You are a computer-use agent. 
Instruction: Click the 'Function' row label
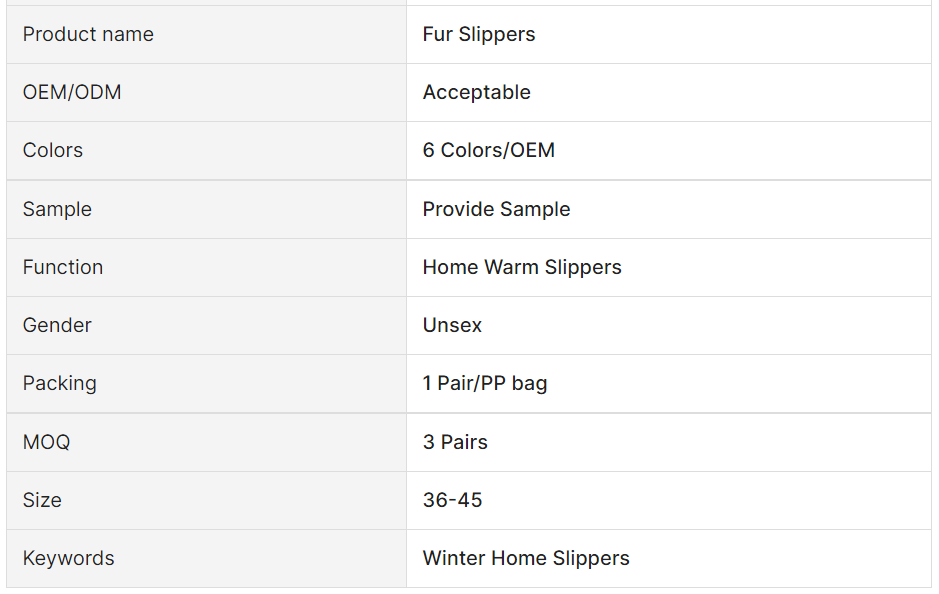pyautogui.click(x=63, y=267)
